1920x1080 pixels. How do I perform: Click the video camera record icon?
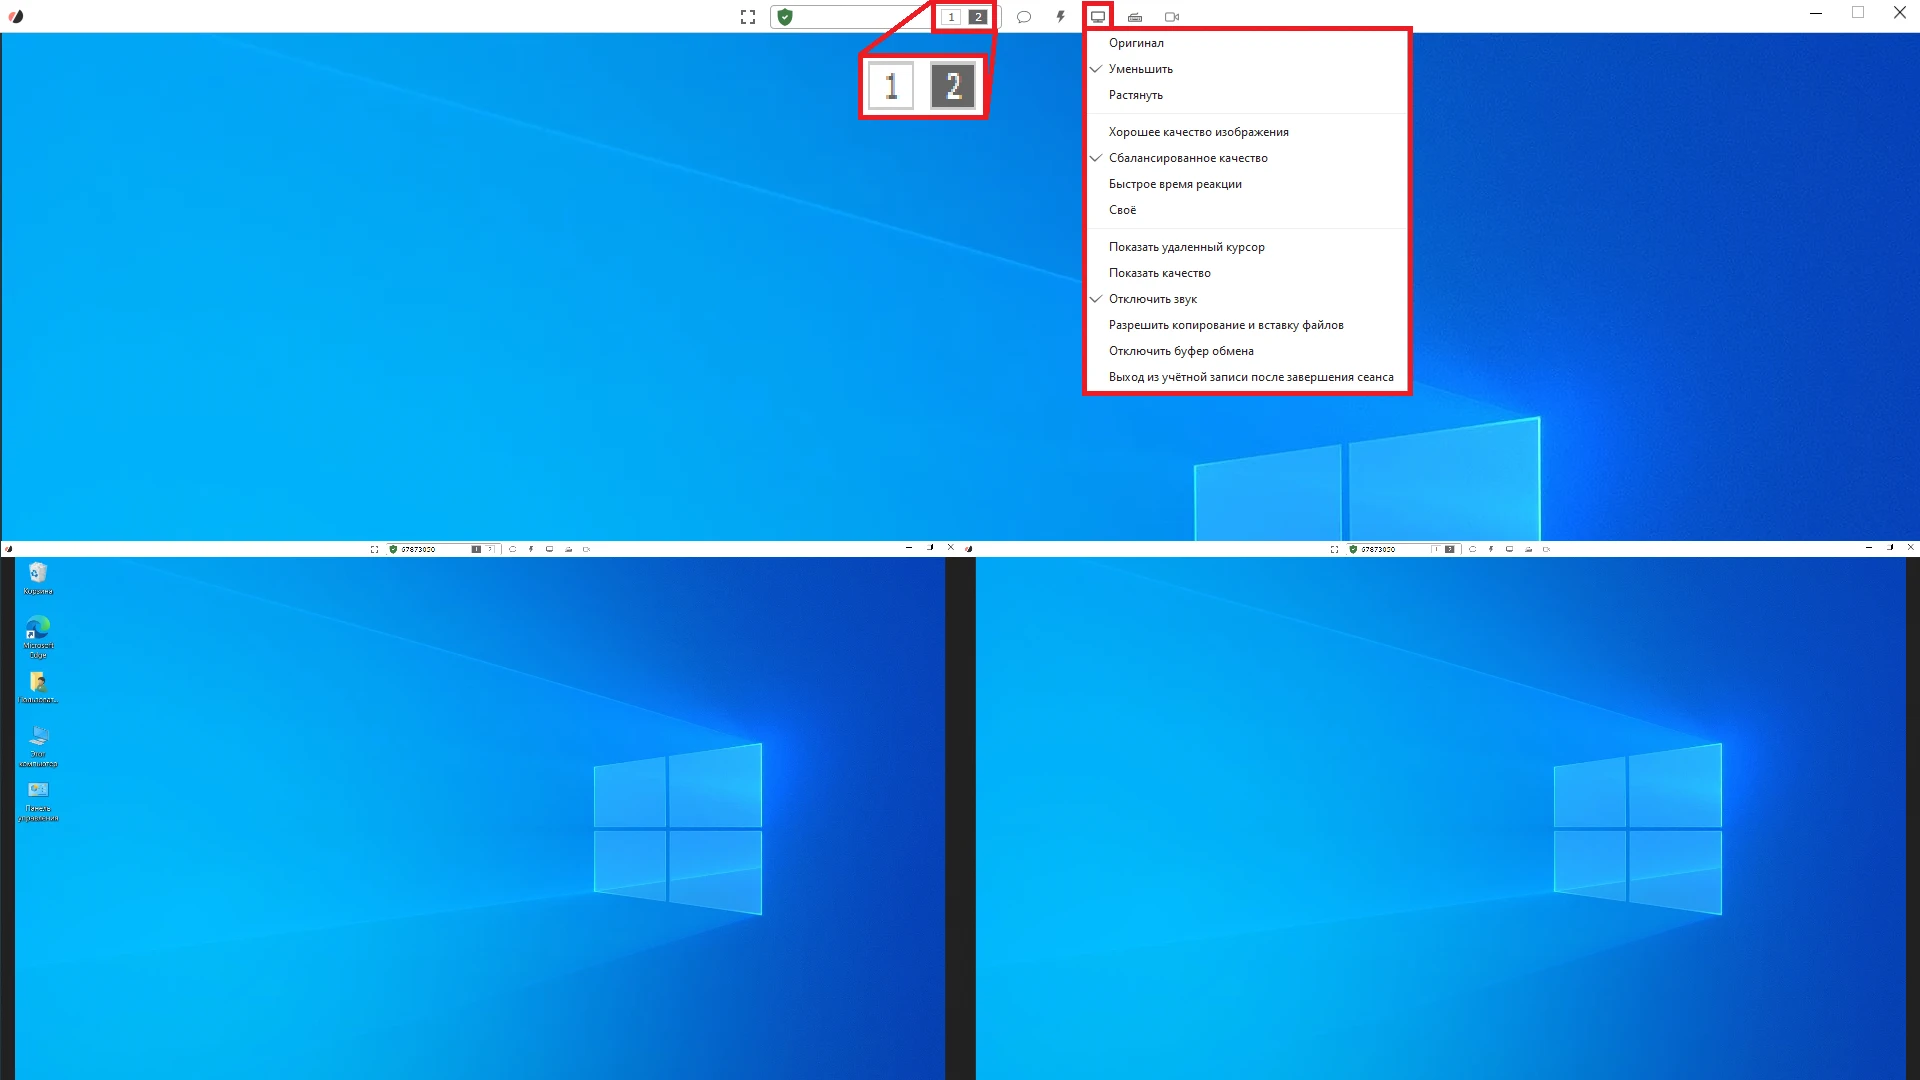pyautogui.click(x=1172, y=17)
